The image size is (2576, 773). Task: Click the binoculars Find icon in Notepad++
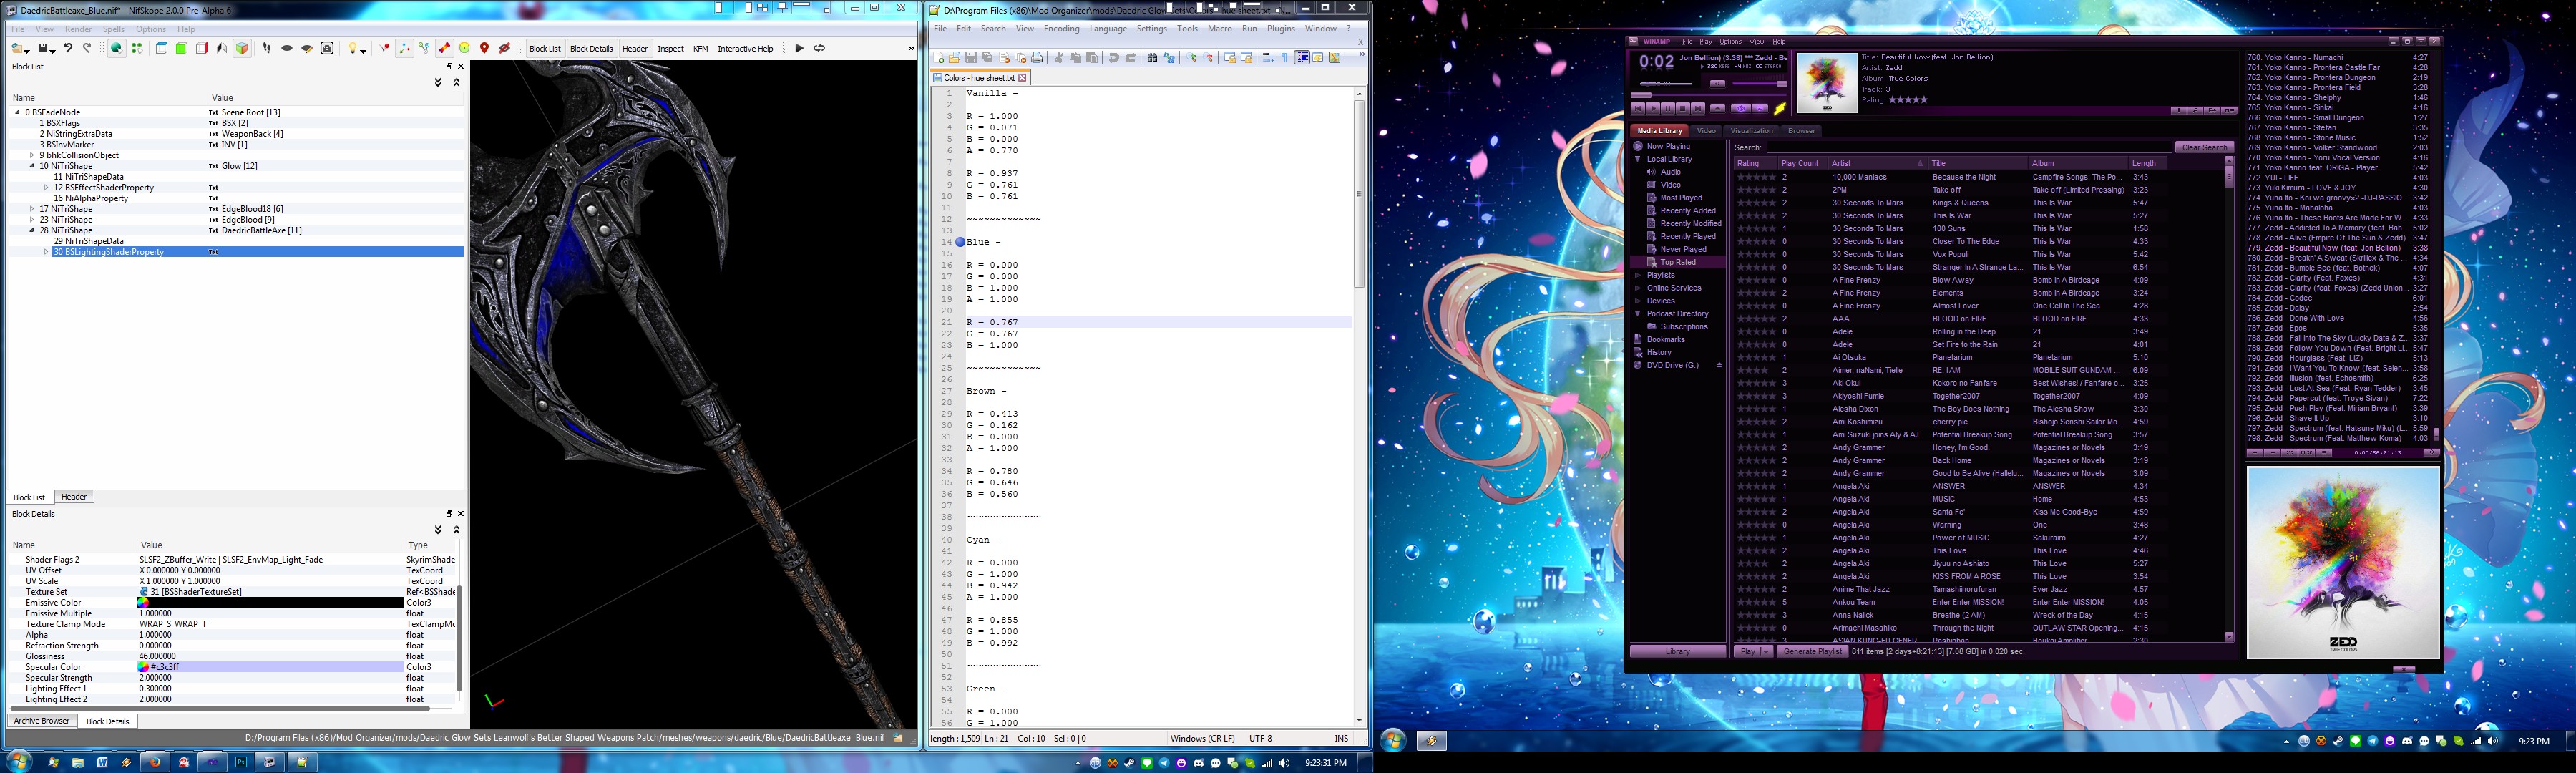pyautogui.click(x=1152, y=58)
